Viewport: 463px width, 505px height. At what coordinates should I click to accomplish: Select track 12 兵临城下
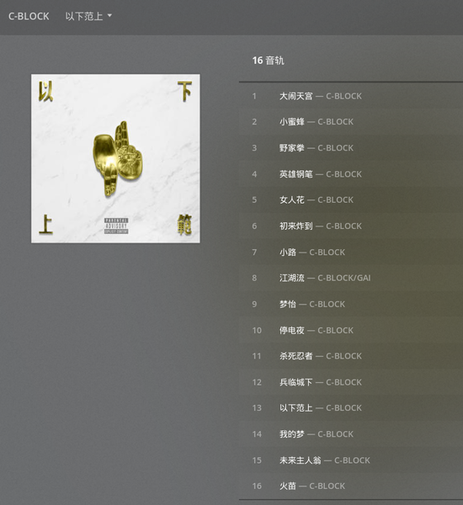tap(351, 382)
